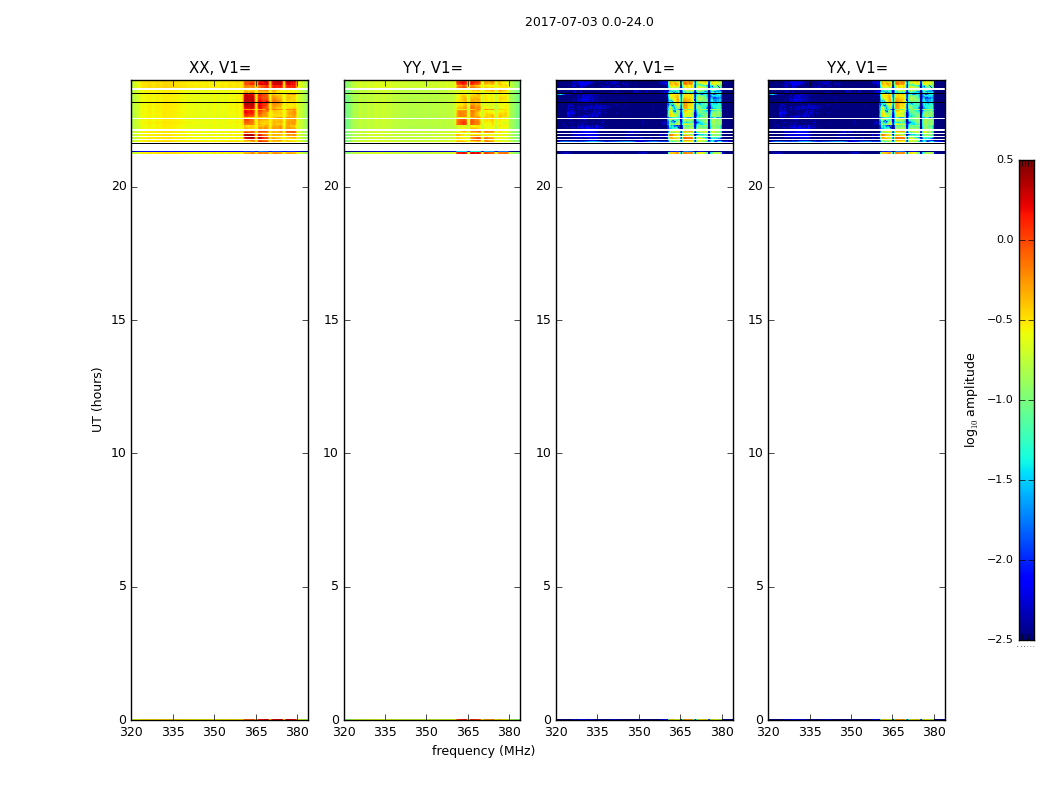The height and width of the screenshot is (800, 1050).
Task: Click y-tick 20 of the XX panel
Action: click(119, 186)
